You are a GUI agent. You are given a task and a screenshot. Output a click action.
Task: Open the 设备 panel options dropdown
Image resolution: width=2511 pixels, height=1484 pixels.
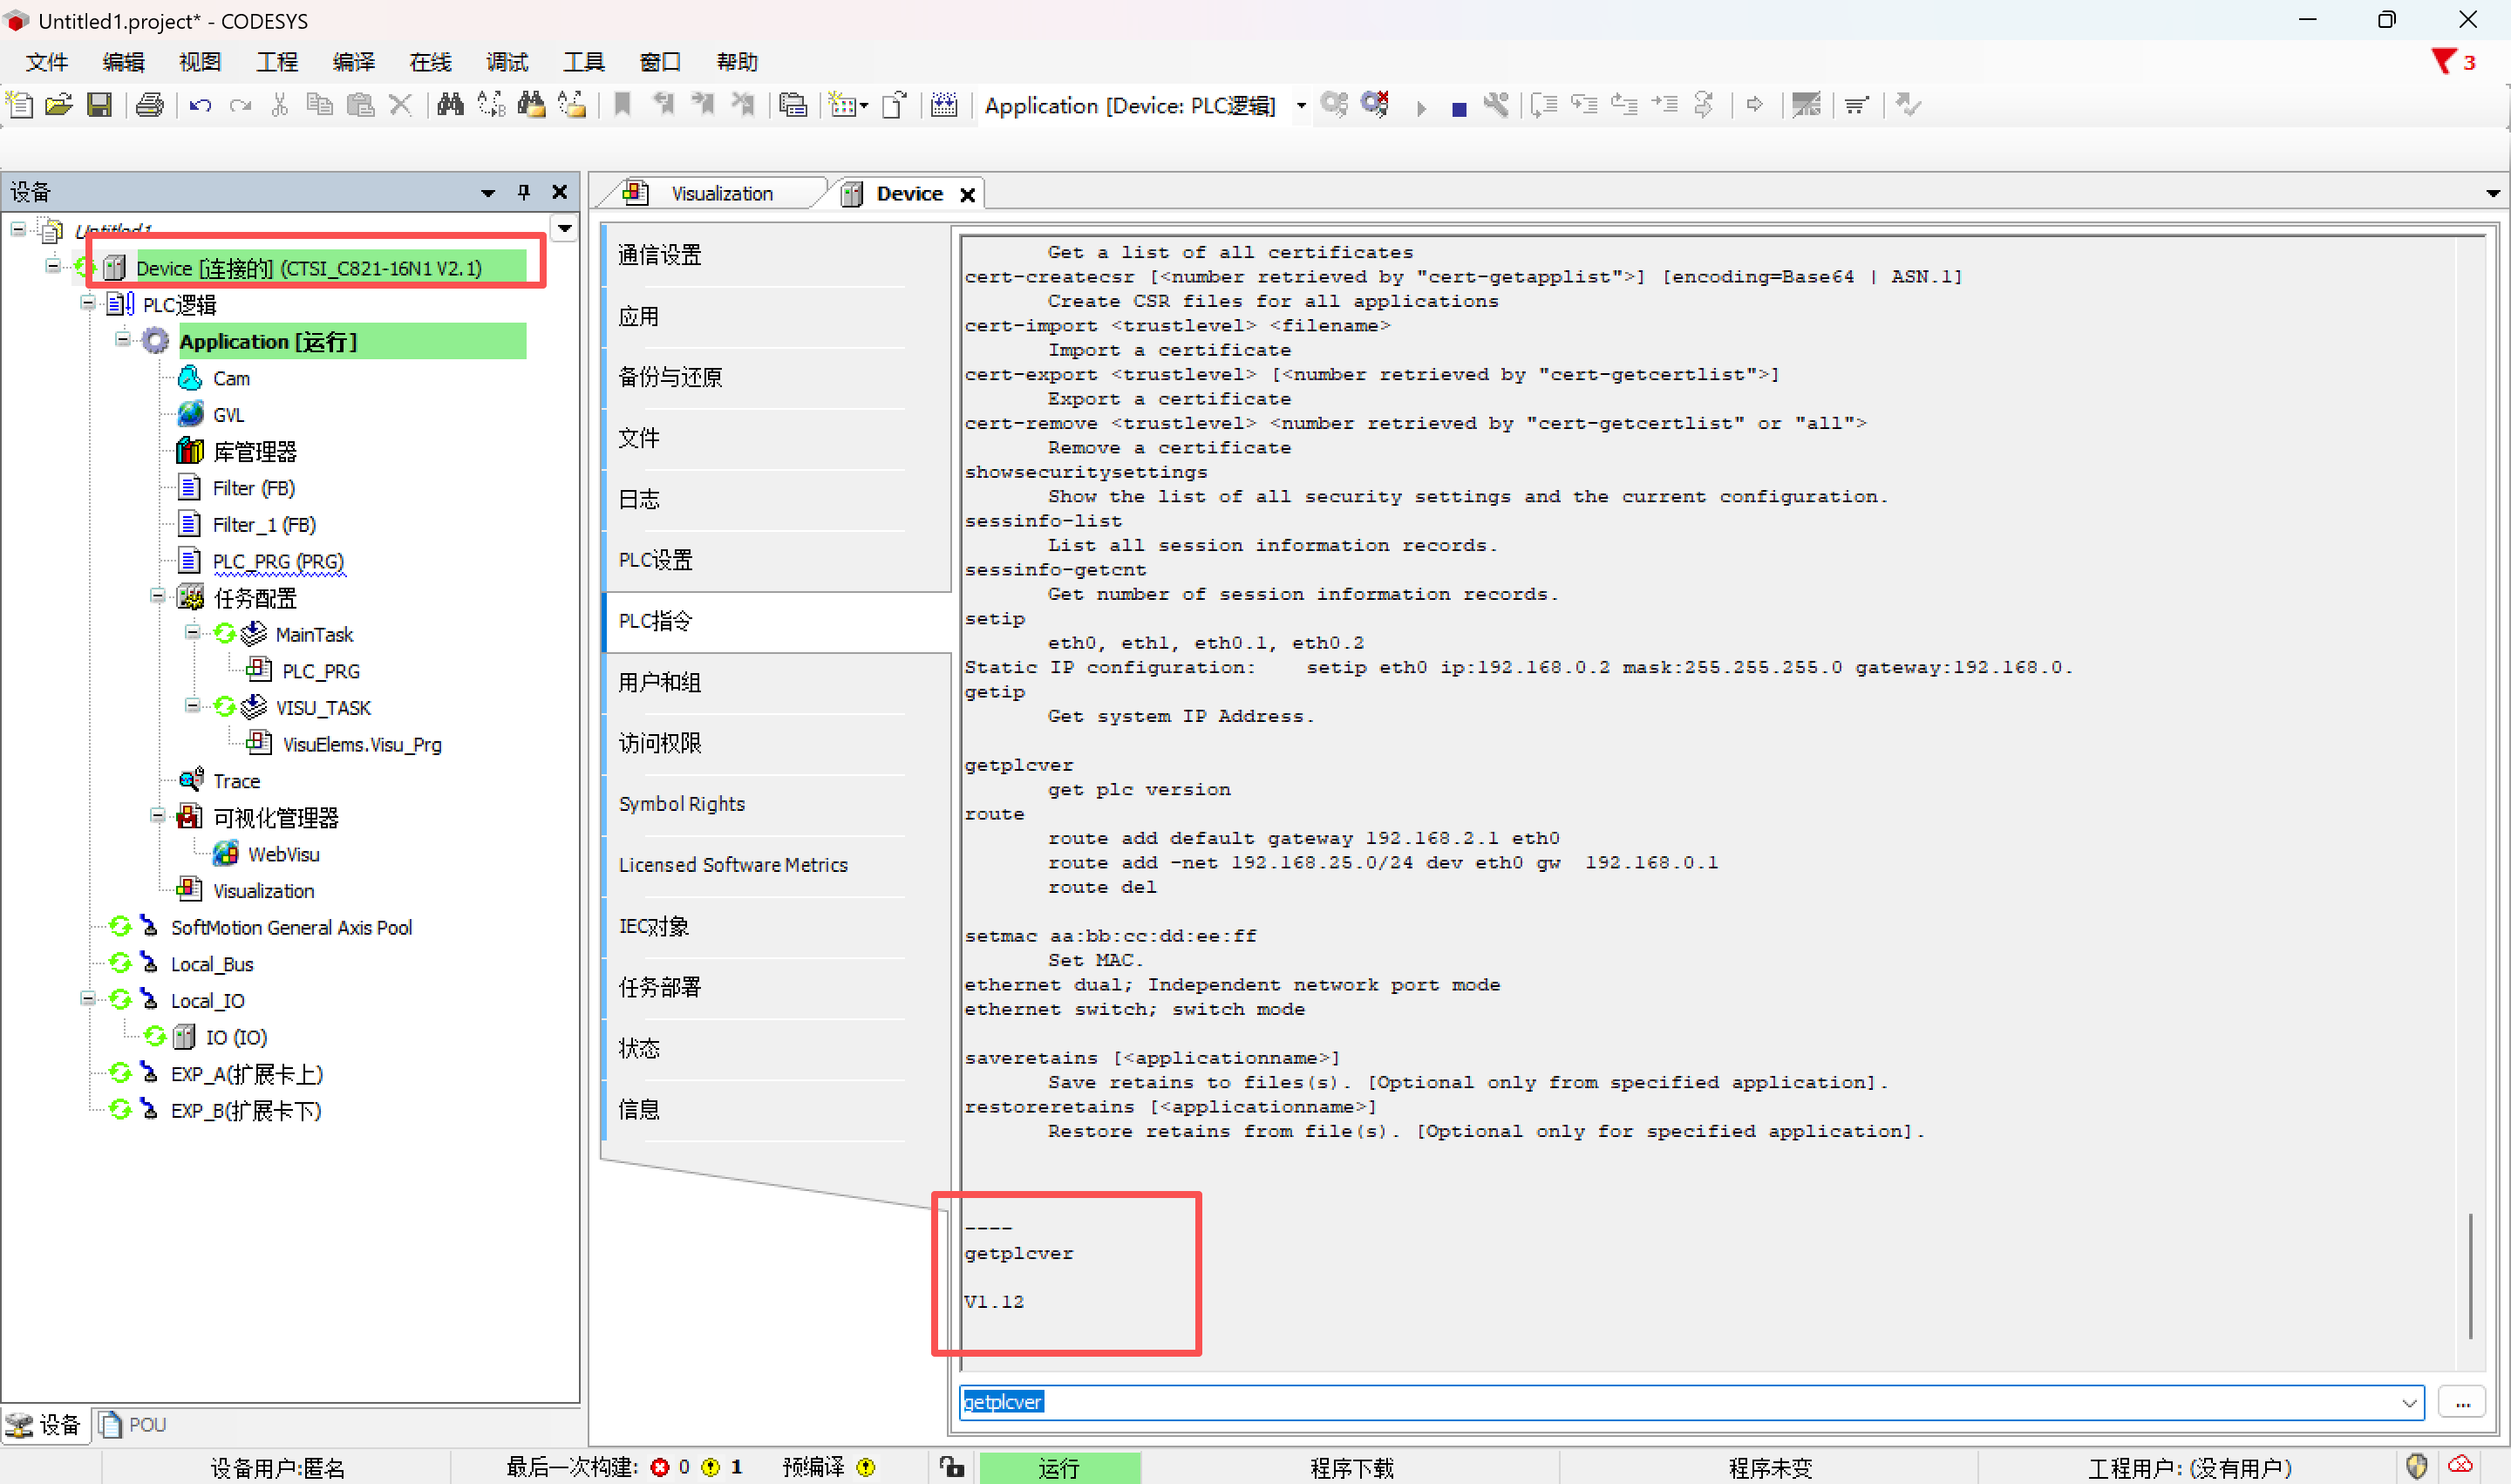click(488, 193)
